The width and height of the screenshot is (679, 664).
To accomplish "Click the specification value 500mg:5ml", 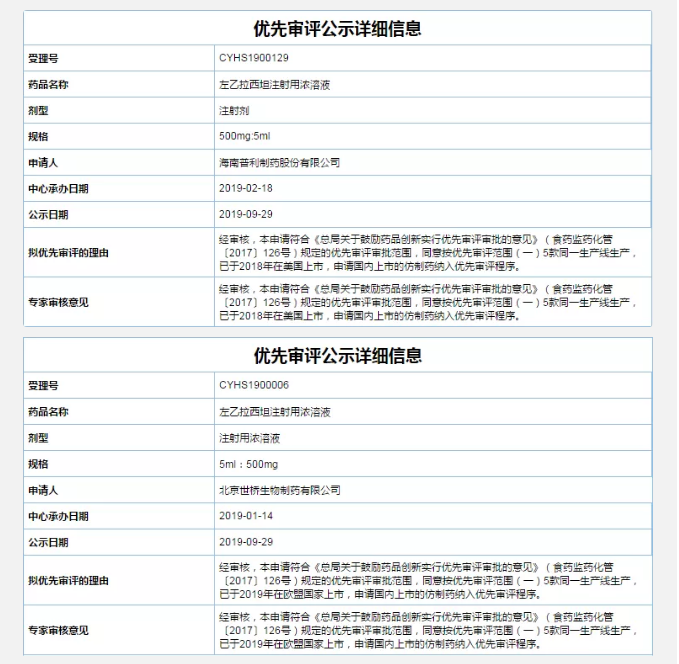I will 244,136.
